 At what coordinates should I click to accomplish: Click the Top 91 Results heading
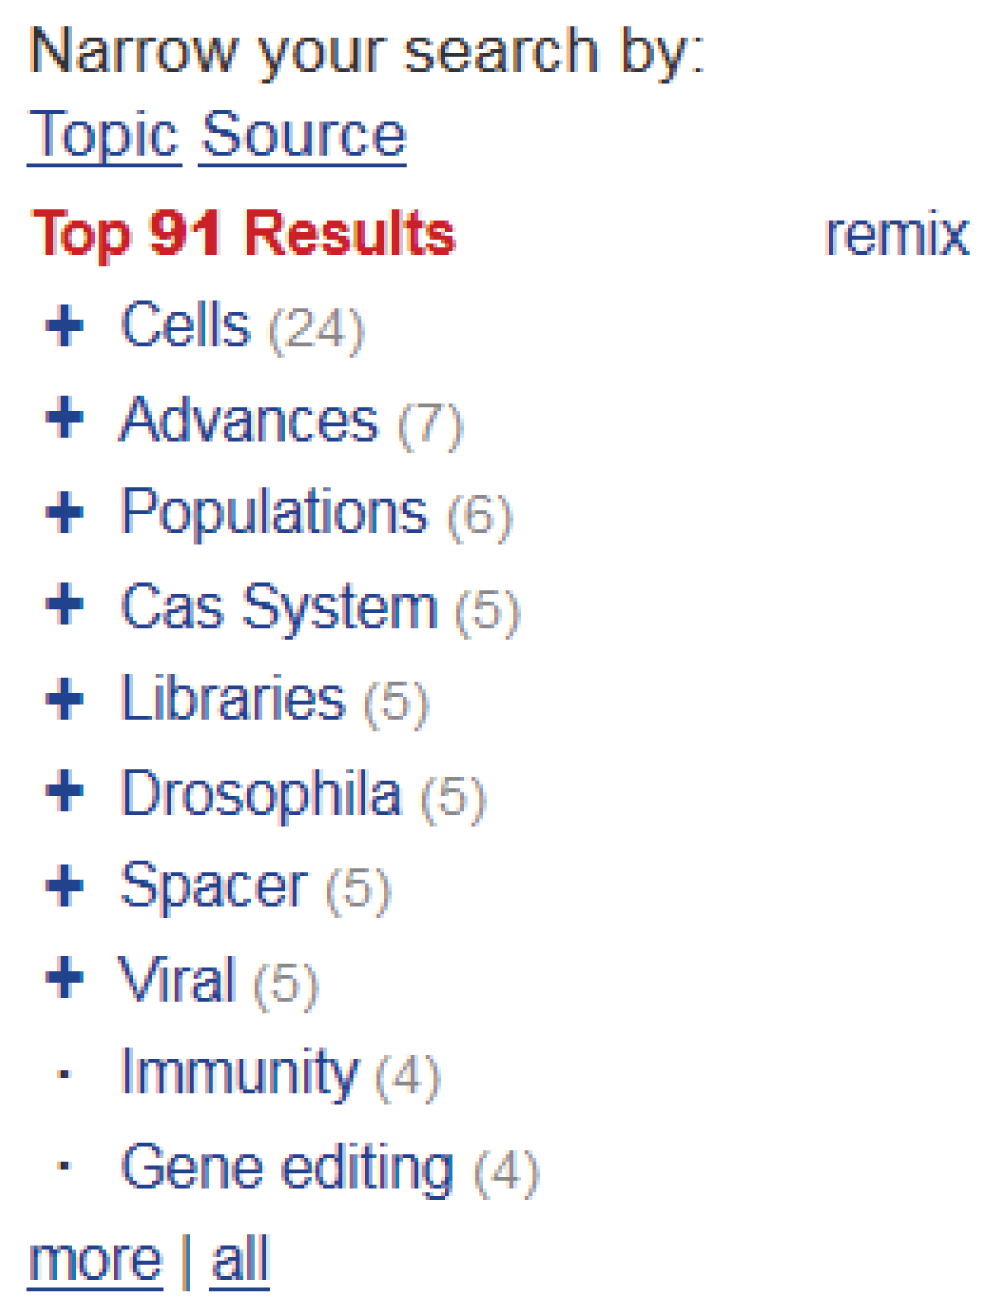[x=243, y=234]
